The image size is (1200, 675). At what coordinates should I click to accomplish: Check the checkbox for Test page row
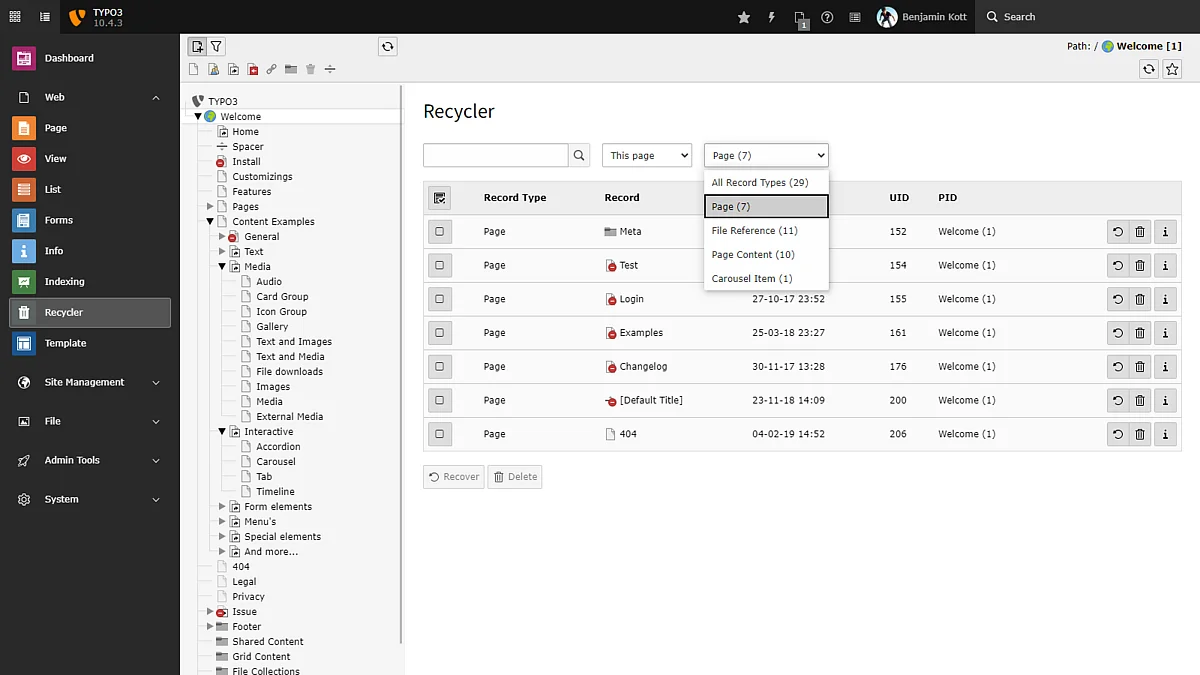tap(439, 266)
